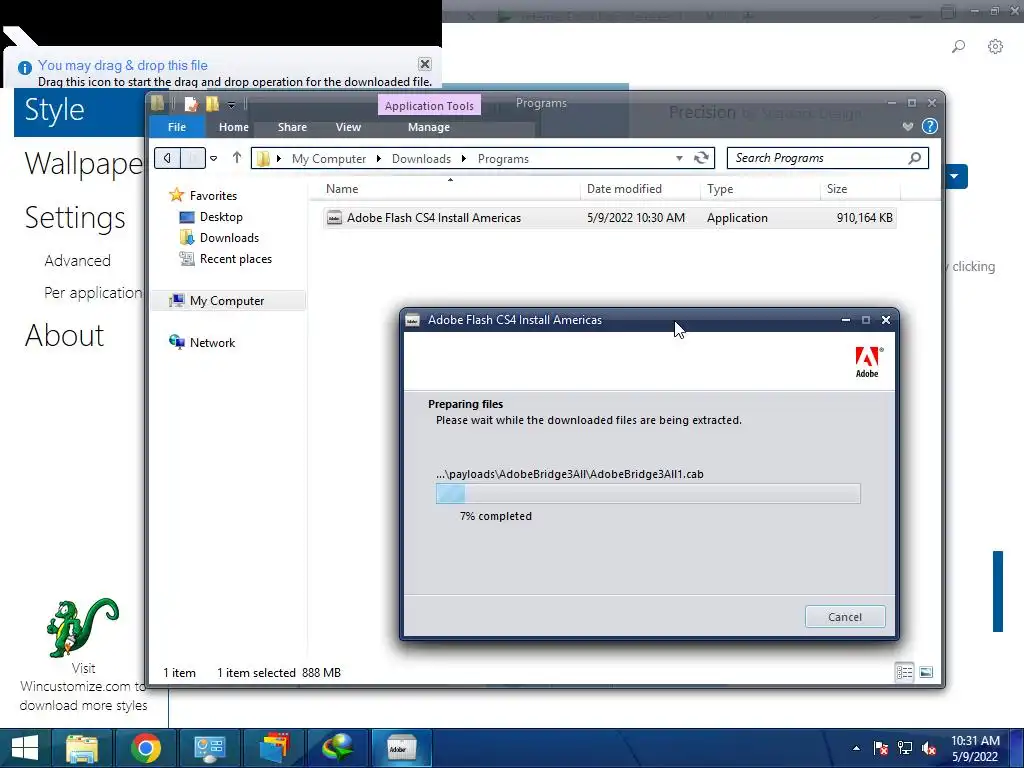Open Favorites in the navigation pane
The image size is (1024, 768).
[213, 195]
